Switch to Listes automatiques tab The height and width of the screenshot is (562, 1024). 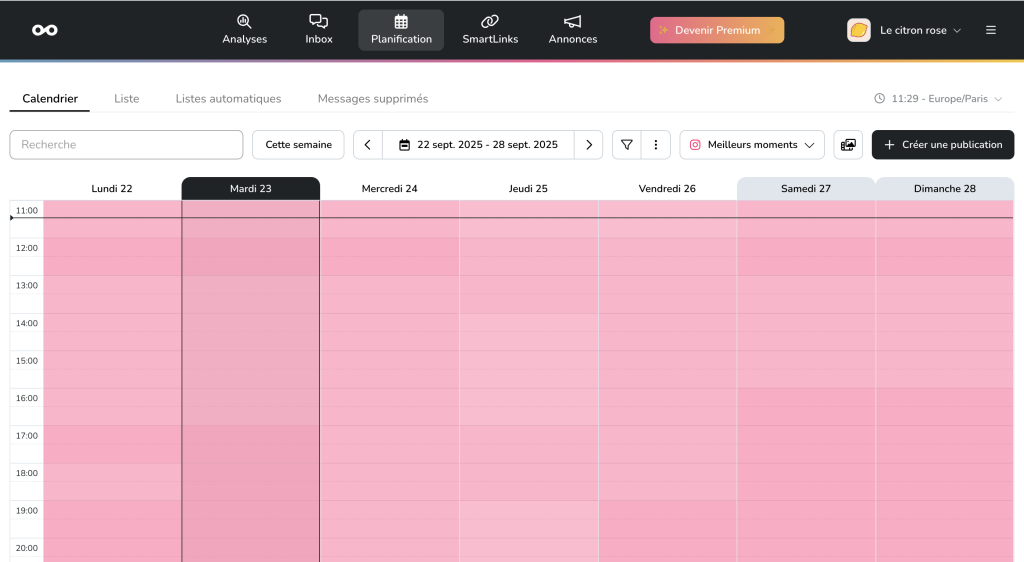(228, 99)
